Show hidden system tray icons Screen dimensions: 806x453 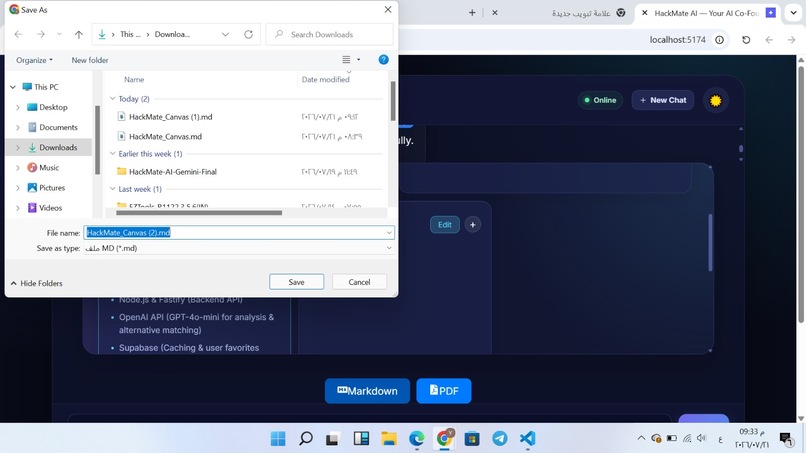[x=641, y=438]
